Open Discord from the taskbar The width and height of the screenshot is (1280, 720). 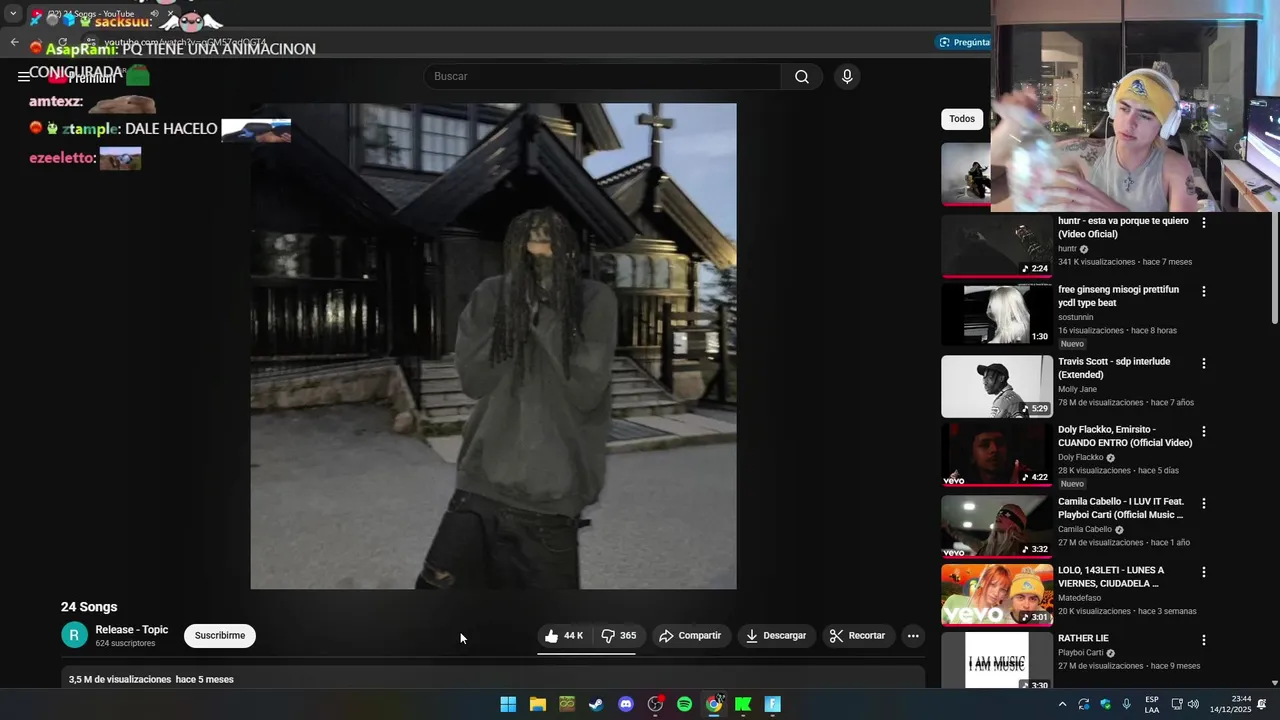626,704
